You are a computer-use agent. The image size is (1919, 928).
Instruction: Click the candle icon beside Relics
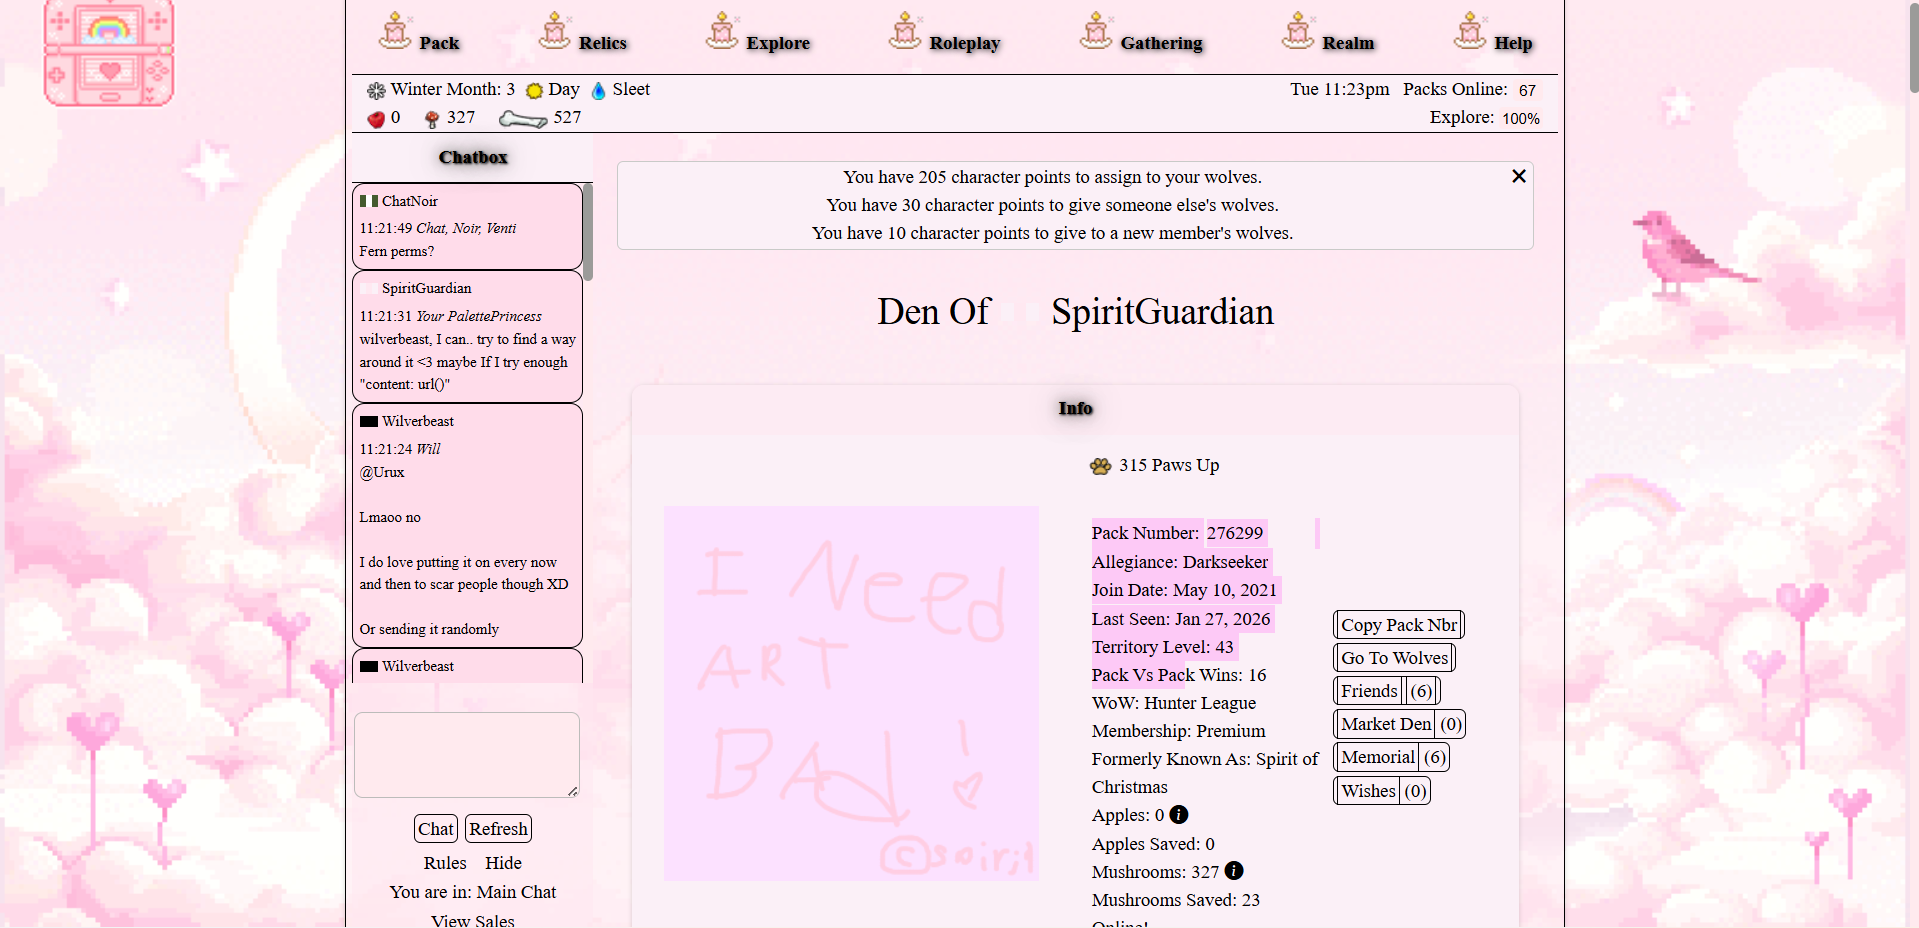pyautogui.click(x=555, y=31)
